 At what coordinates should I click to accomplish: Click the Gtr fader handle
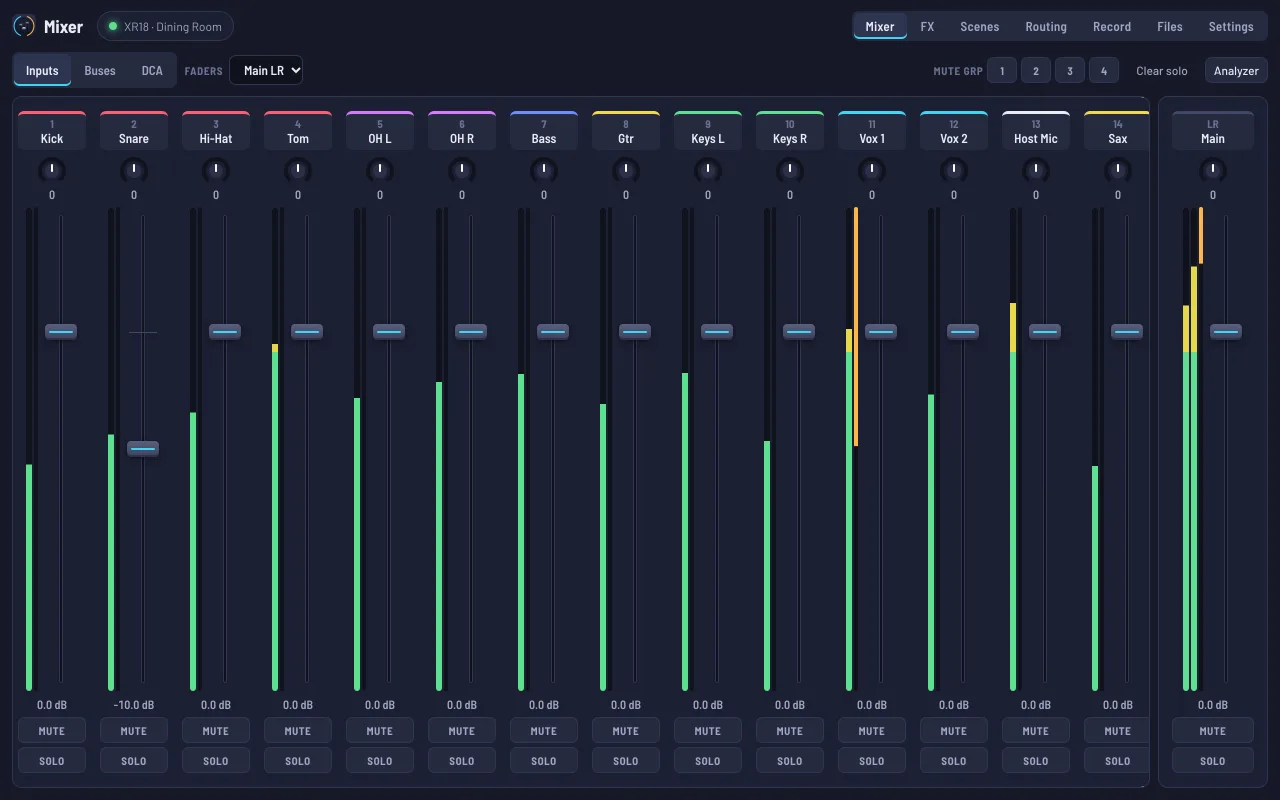[635, 331]
